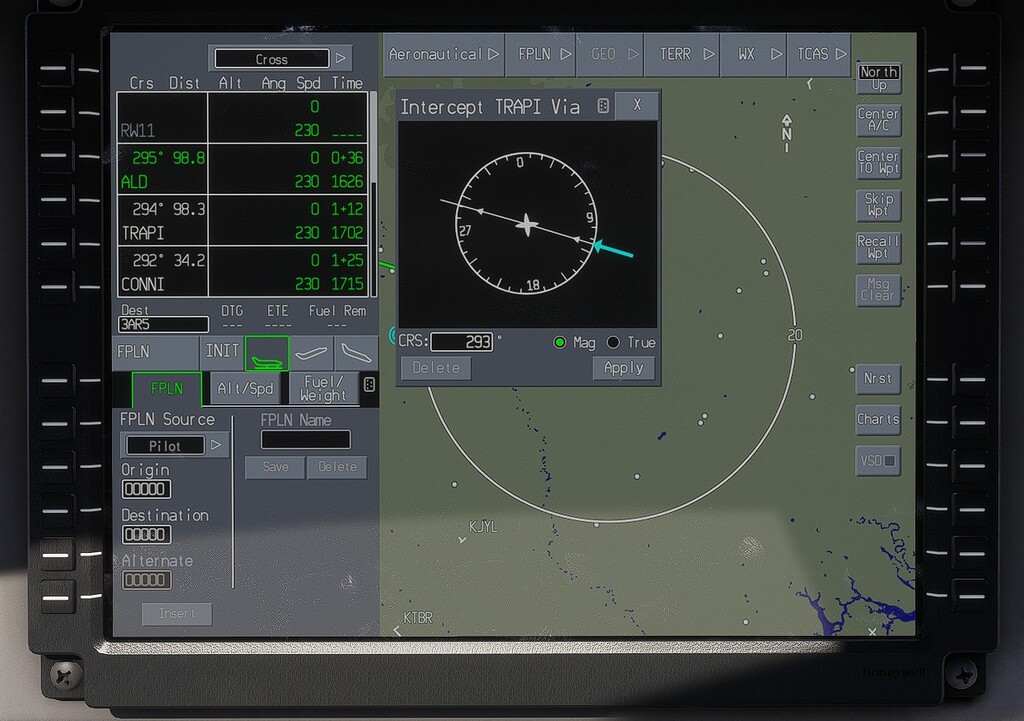Center map on TO waypoint
Viewport: 1024px width, 721px height.
877,163
